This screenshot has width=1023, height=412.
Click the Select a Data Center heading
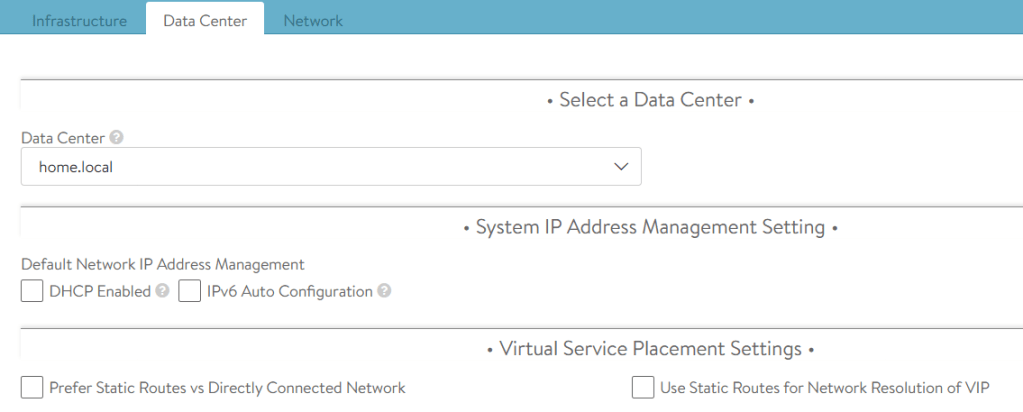tap(650, 100)
